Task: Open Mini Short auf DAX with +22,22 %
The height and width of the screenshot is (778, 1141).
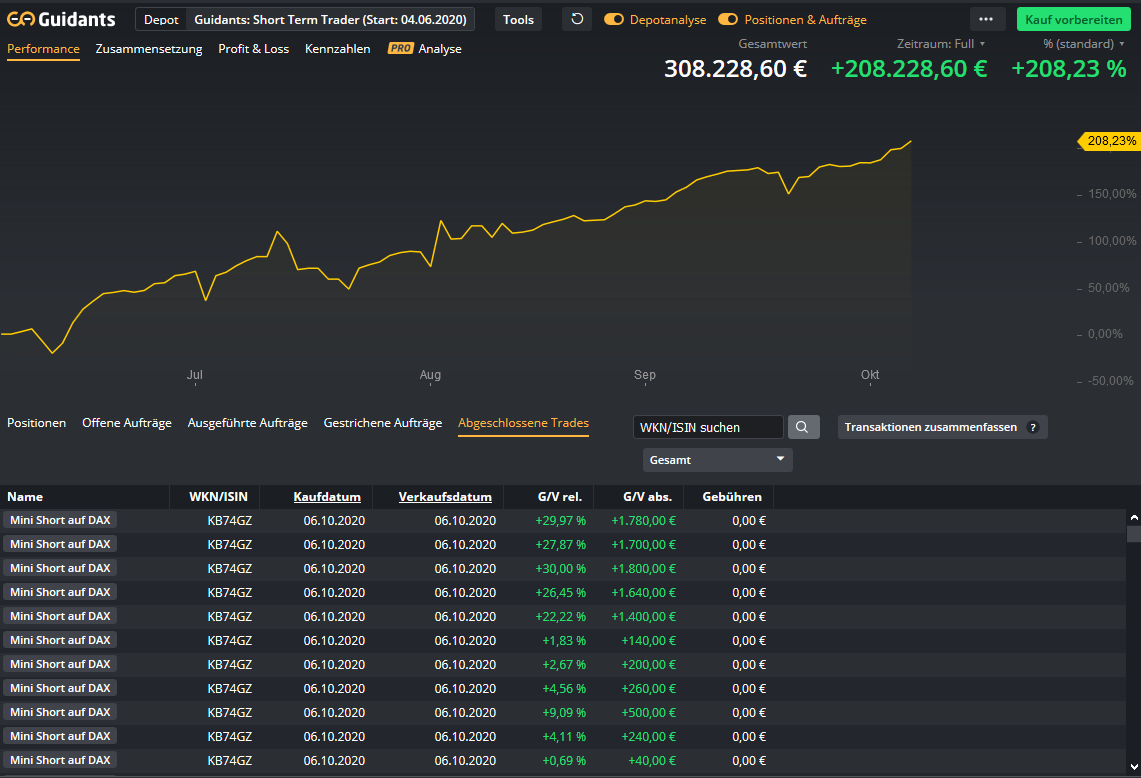Action: tap(60, 616)
